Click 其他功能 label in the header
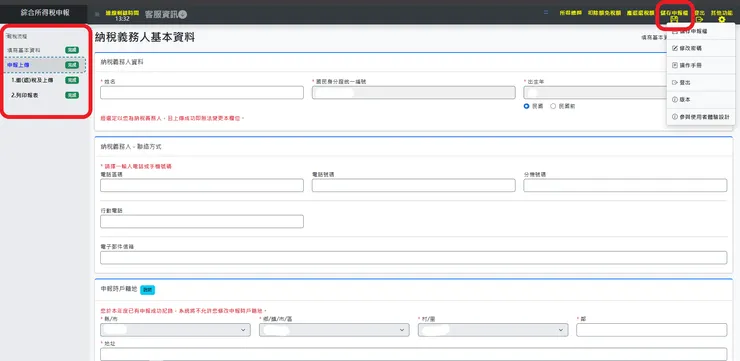 tap(722, 12)
